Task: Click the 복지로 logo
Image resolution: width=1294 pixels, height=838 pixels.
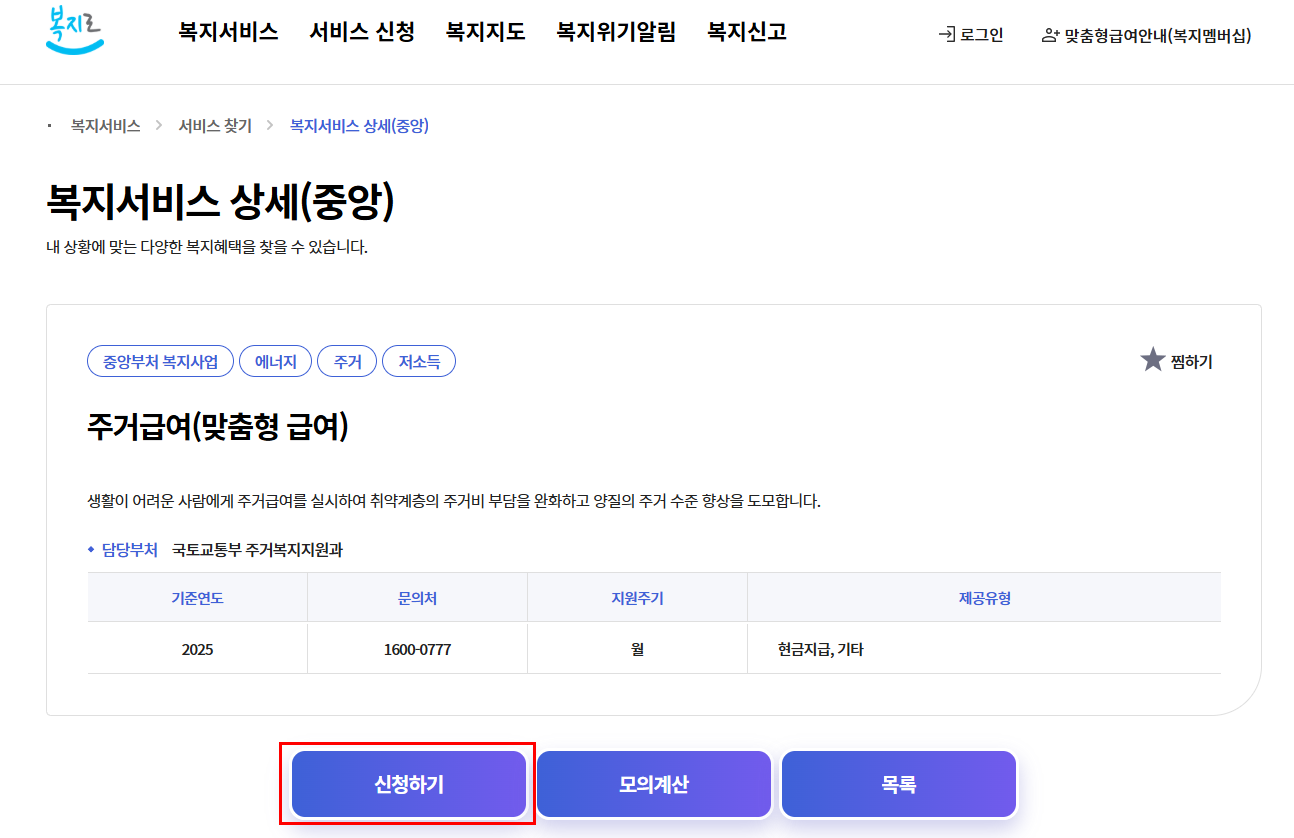Action: tap(75, 30)
